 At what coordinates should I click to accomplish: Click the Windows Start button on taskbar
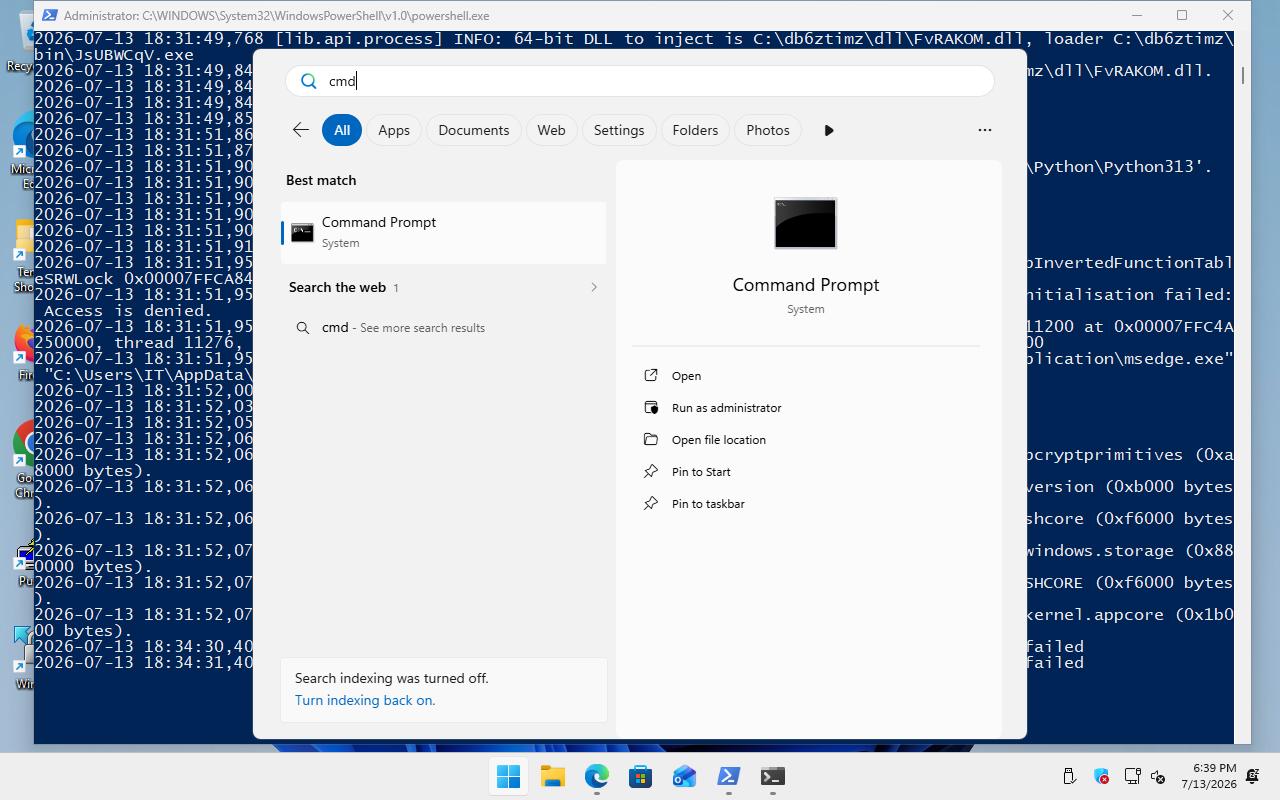coord(508,776)
